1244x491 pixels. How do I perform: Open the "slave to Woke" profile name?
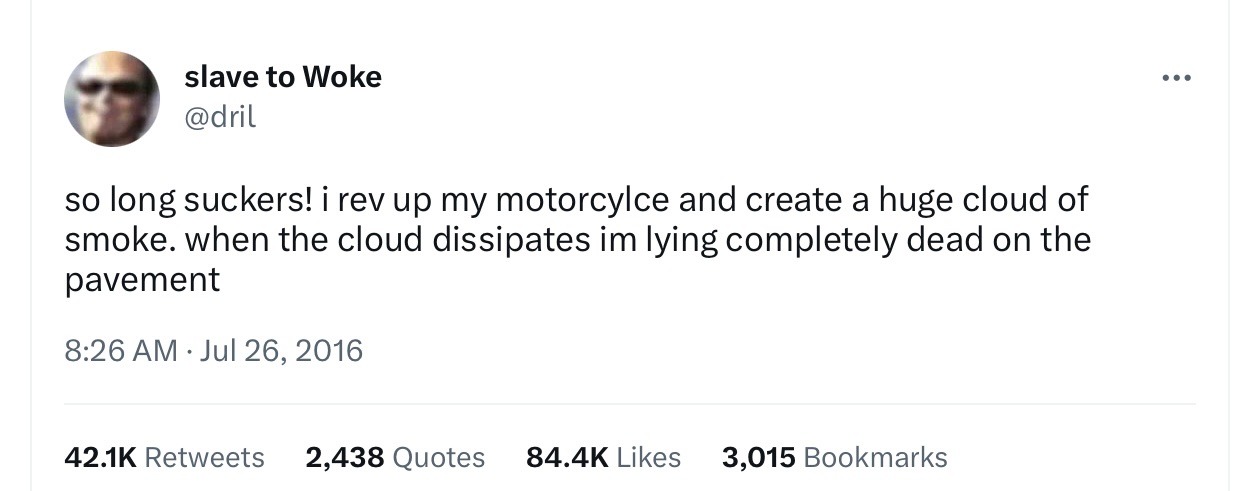[283, 77]
